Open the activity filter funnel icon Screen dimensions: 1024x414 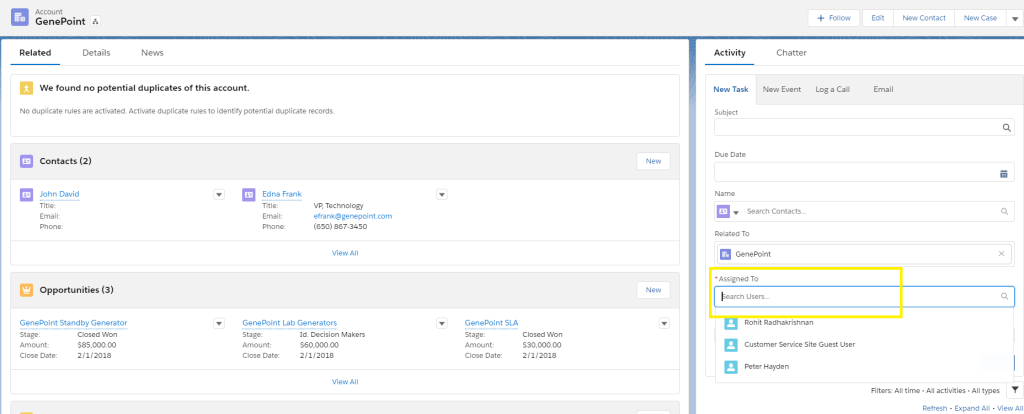coord(1014,390)
